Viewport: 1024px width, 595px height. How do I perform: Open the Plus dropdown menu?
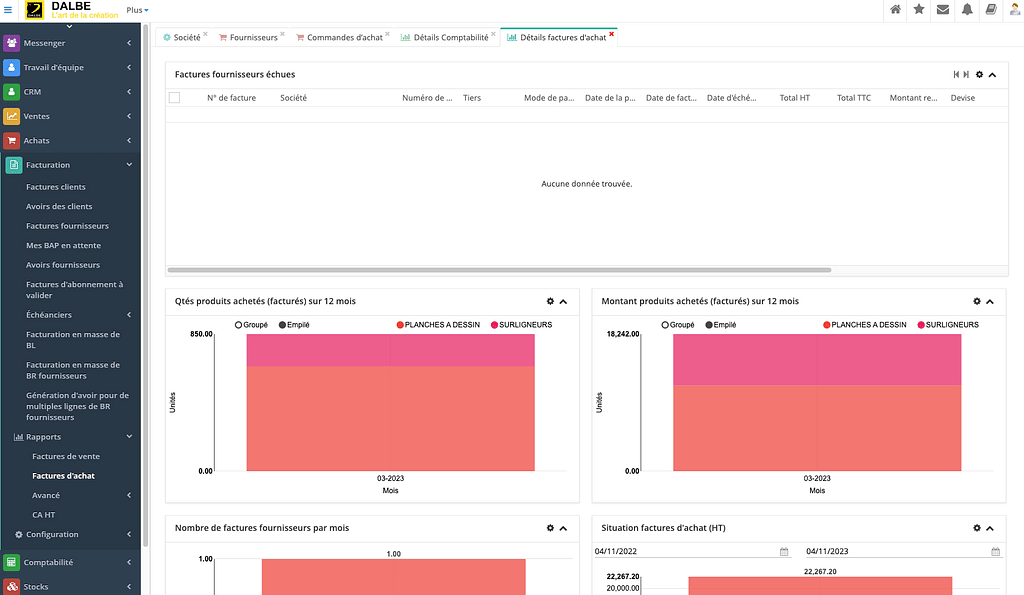(137, 10)
